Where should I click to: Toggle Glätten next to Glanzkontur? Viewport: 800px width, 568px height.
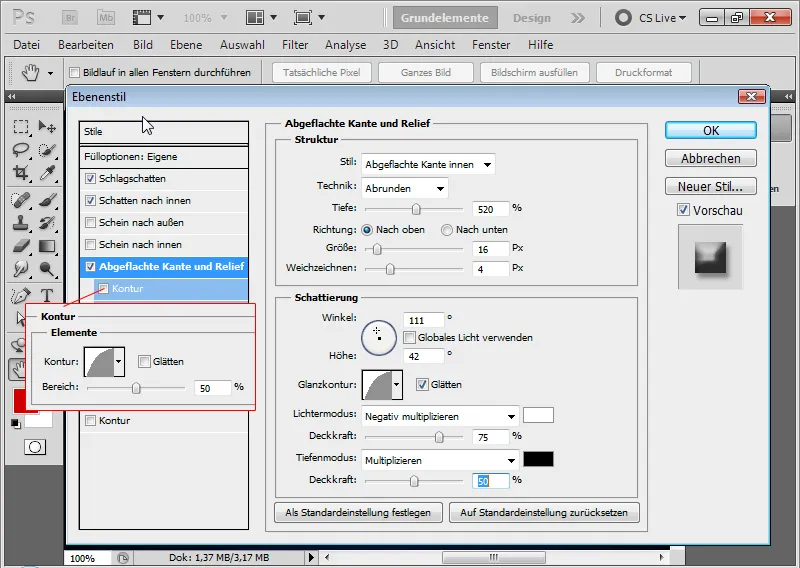422,384
